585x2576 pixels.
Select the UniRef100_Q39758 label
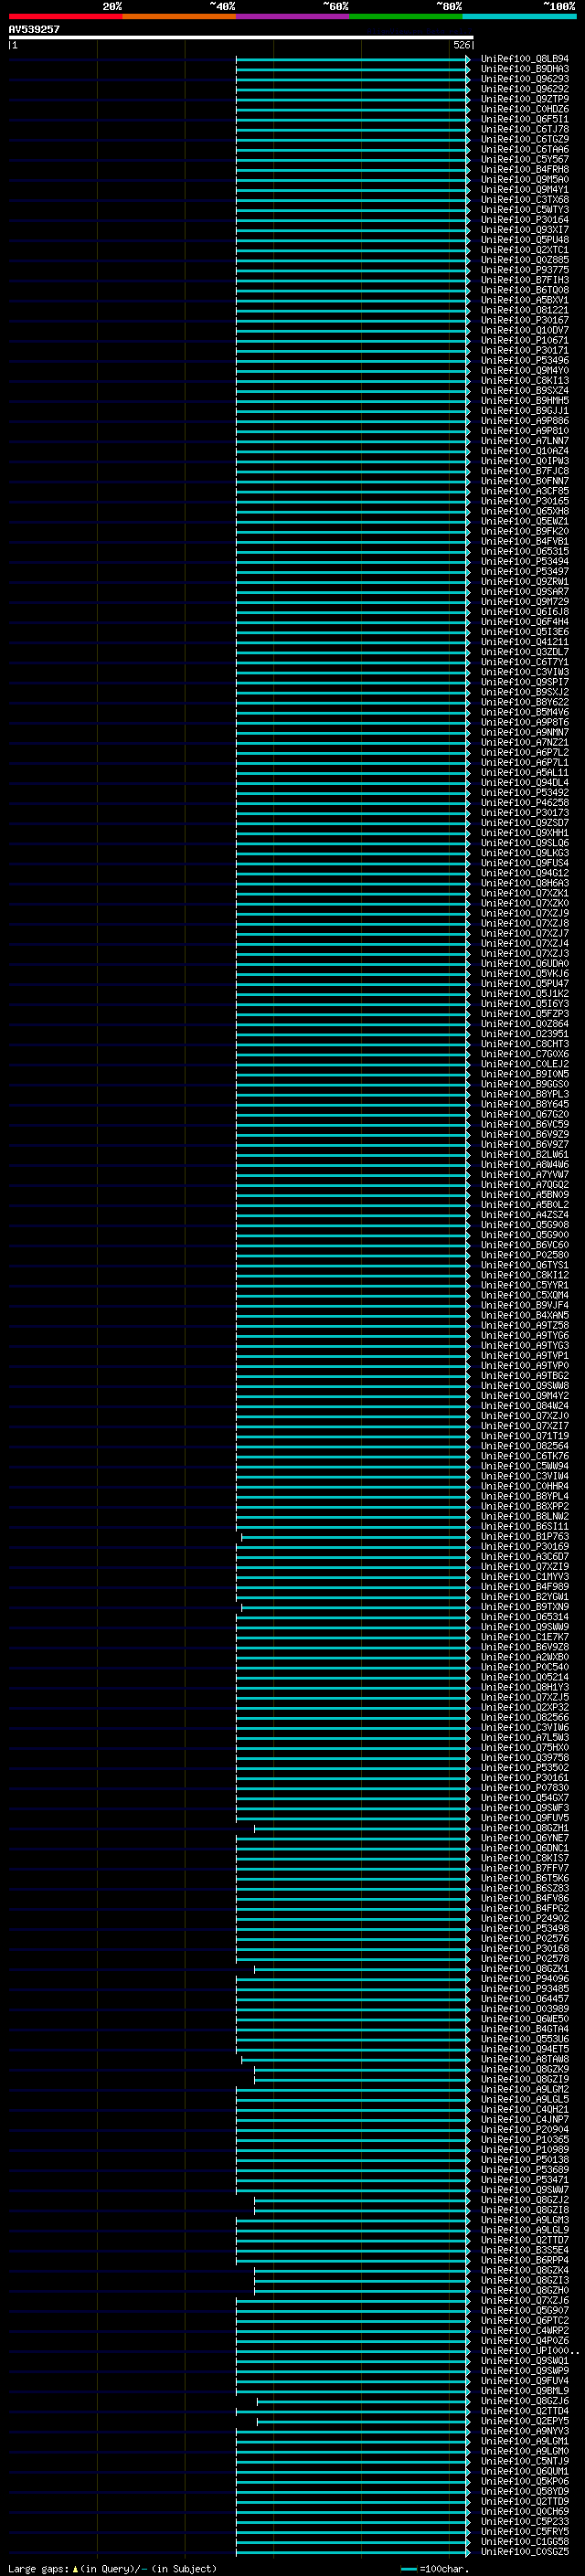click(525, 1757)
